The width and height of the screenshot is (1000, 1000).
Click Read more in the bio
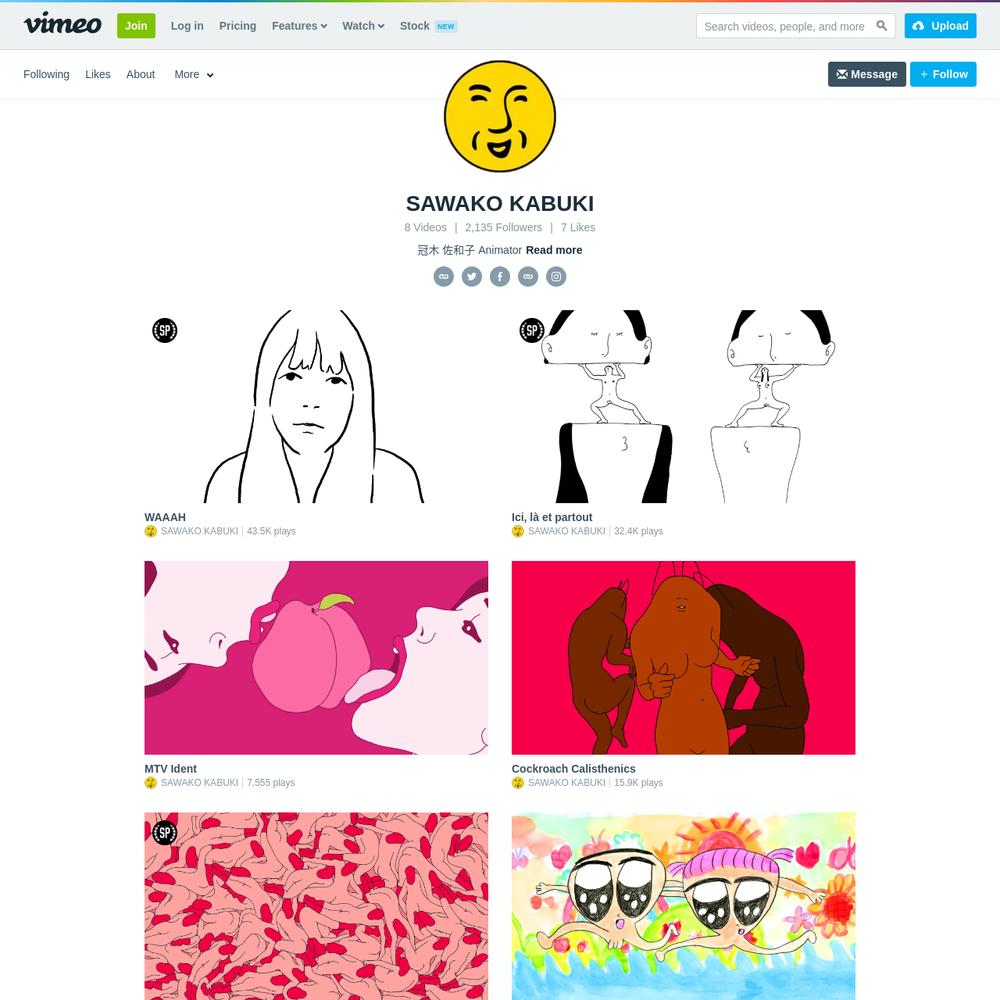click(x=554, y=250)
